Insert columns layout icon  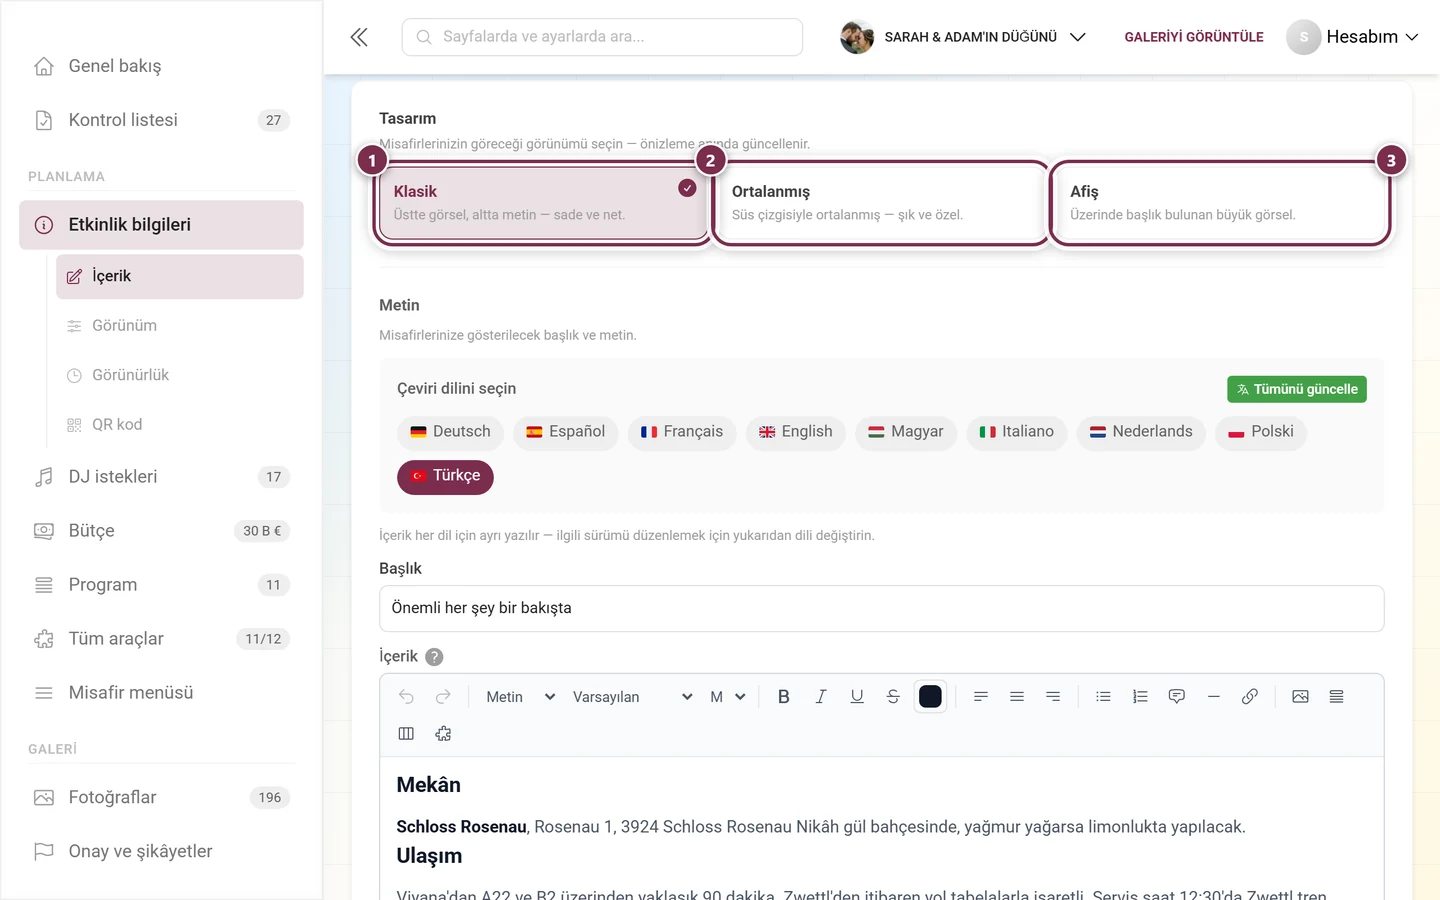(406, 734)
